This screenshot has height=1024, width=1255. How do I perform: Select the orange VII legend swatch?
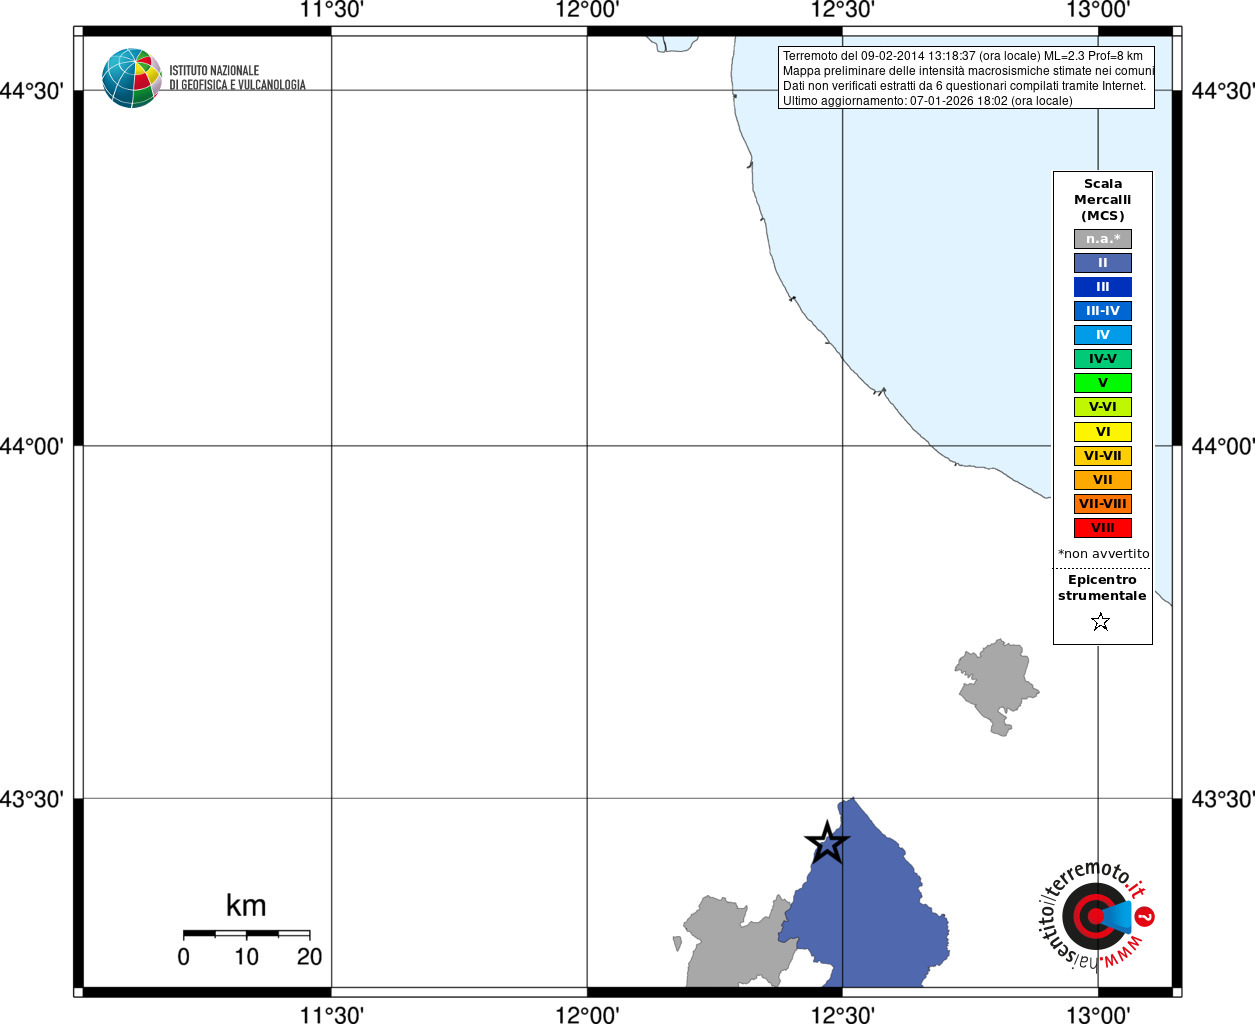tap(1103, 480)
